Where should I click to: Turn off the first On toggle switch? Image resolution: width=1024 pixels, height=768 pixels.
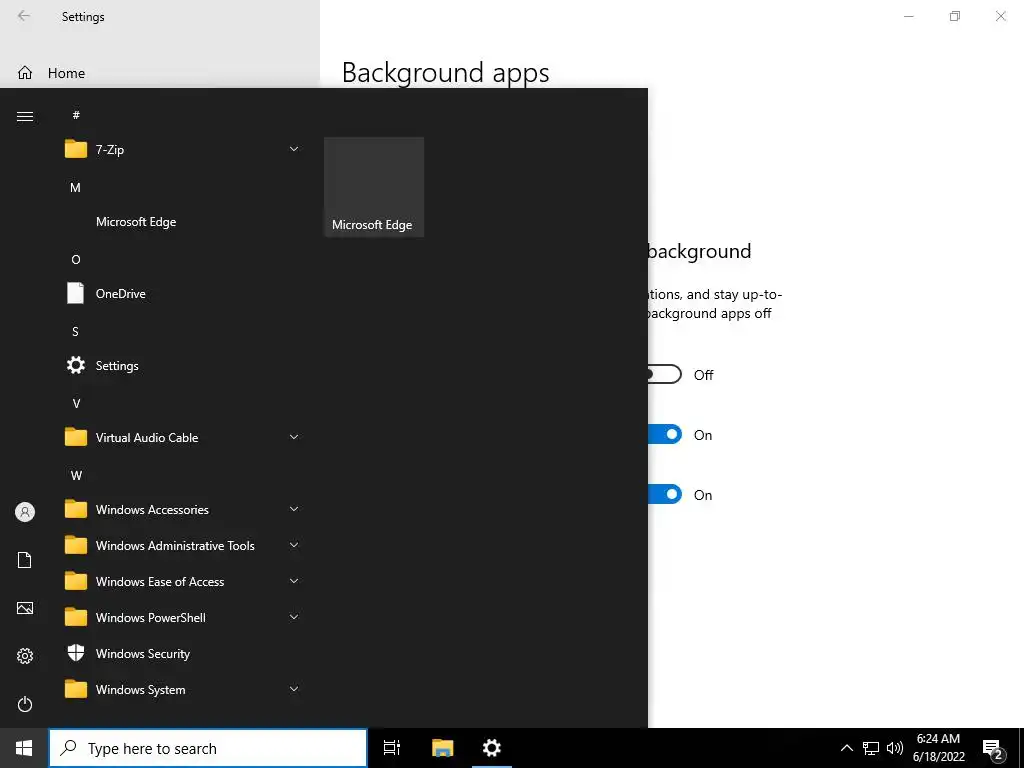point(665,435)
